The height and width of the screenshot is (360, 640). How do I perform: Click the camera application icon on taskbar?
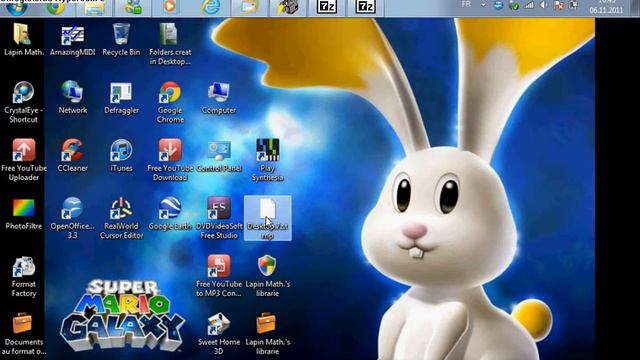pyautogui.click(x=288, y=7)
